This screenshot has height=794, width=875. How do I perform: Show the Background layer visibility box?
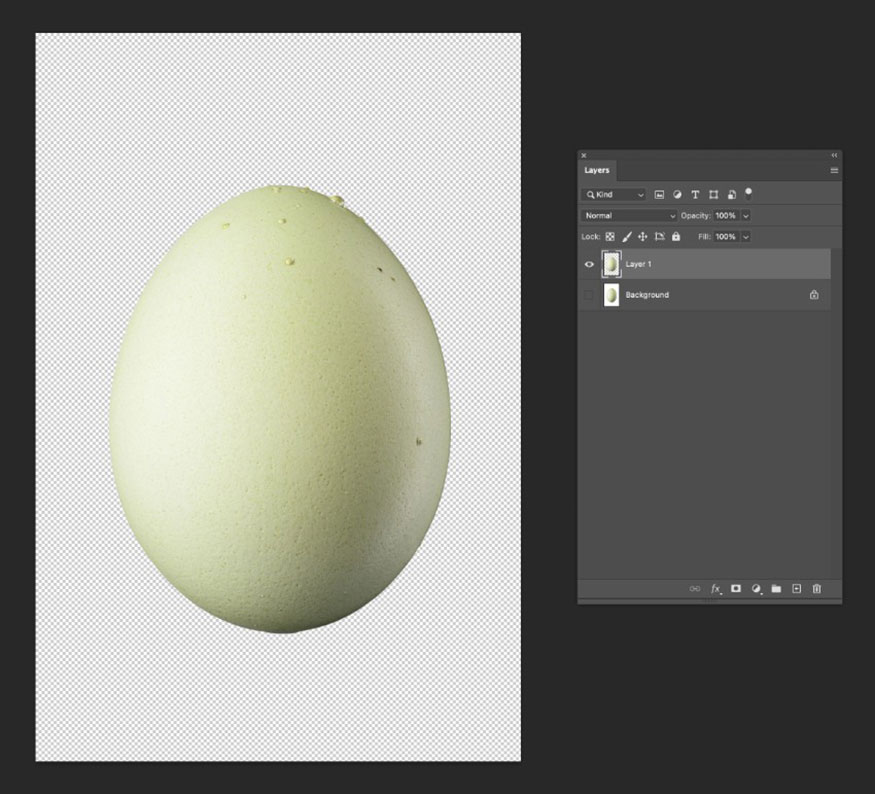coord(589,295)
